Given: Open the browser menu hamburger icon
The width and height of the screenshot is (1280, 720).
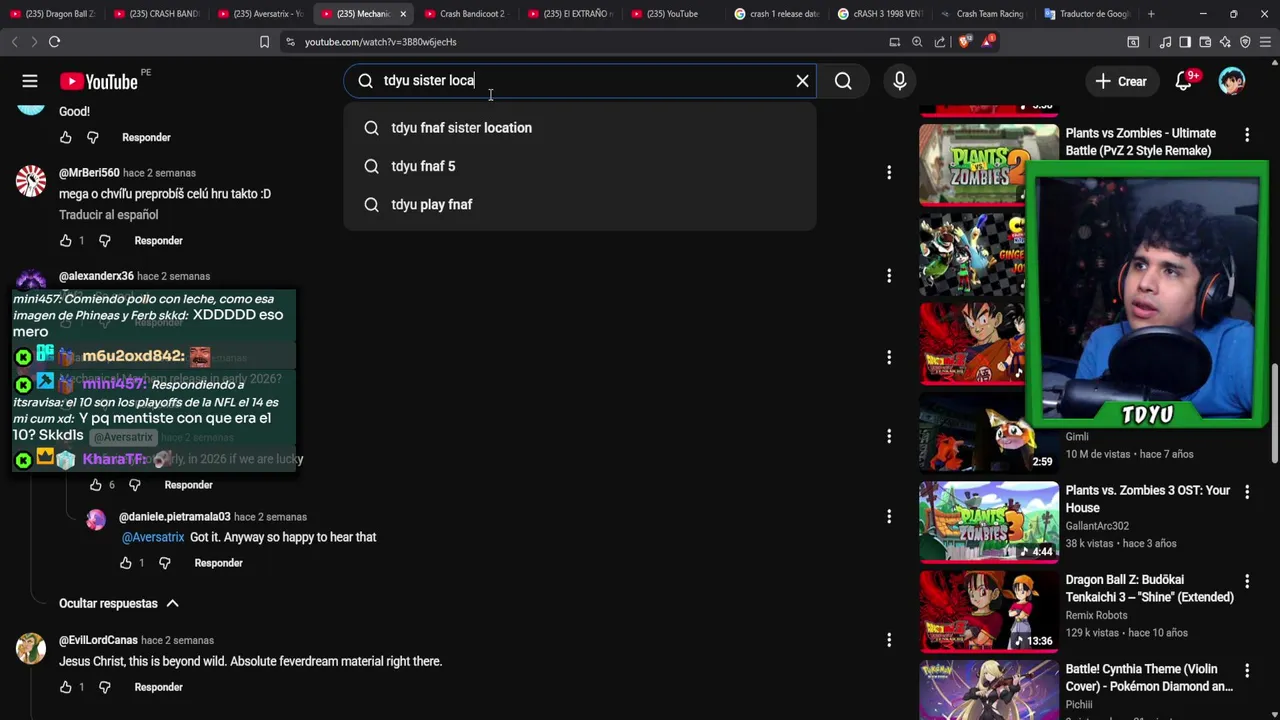Looking at the screenshot, I should (1266, 42).
